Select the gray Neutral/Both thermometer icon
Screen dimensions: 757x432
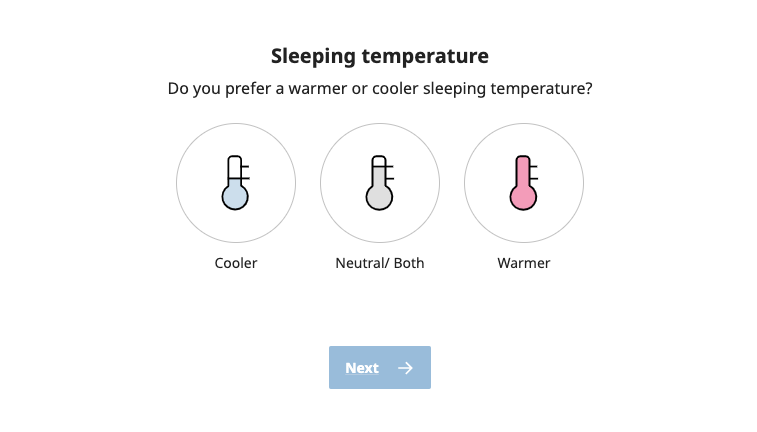(379, 182)
